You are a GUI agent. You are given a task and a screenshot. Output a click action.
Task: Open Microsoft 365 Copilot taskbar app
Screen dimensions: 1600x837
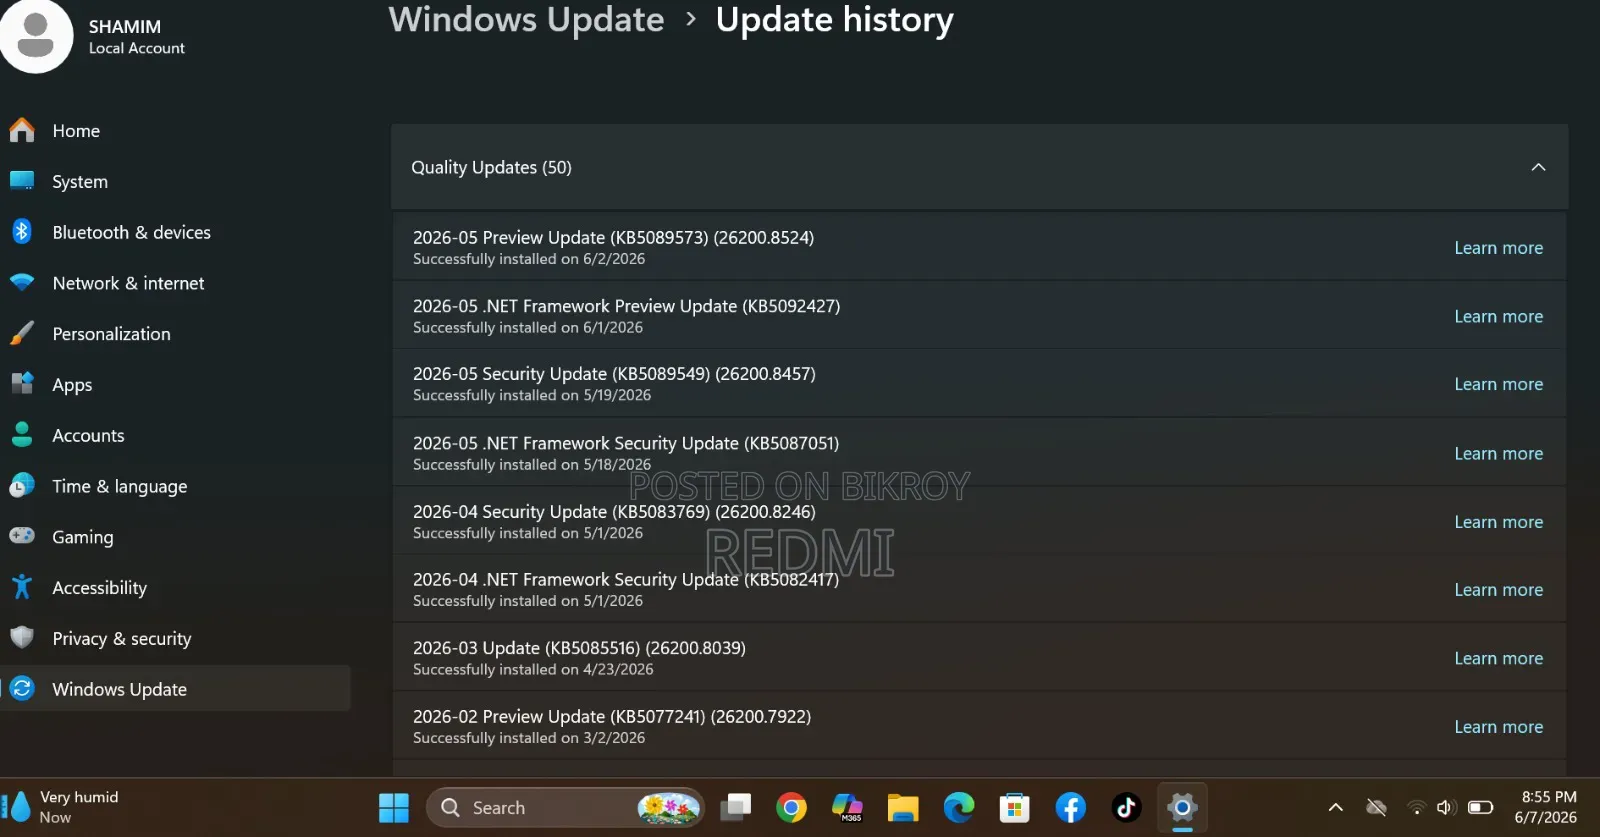click(x=847, y=808)
